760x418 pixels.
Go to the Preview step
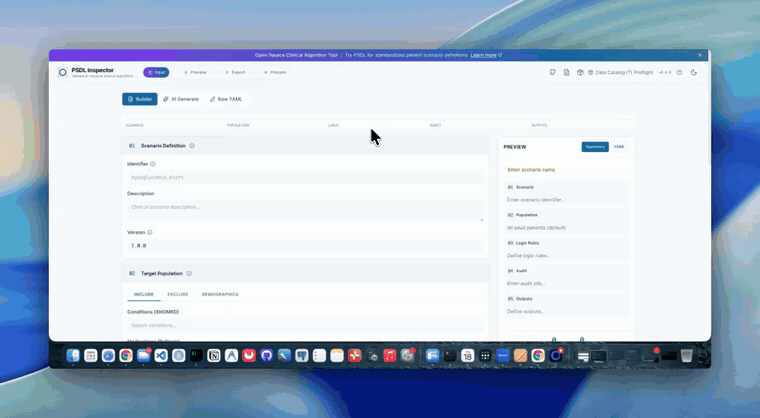195,72
